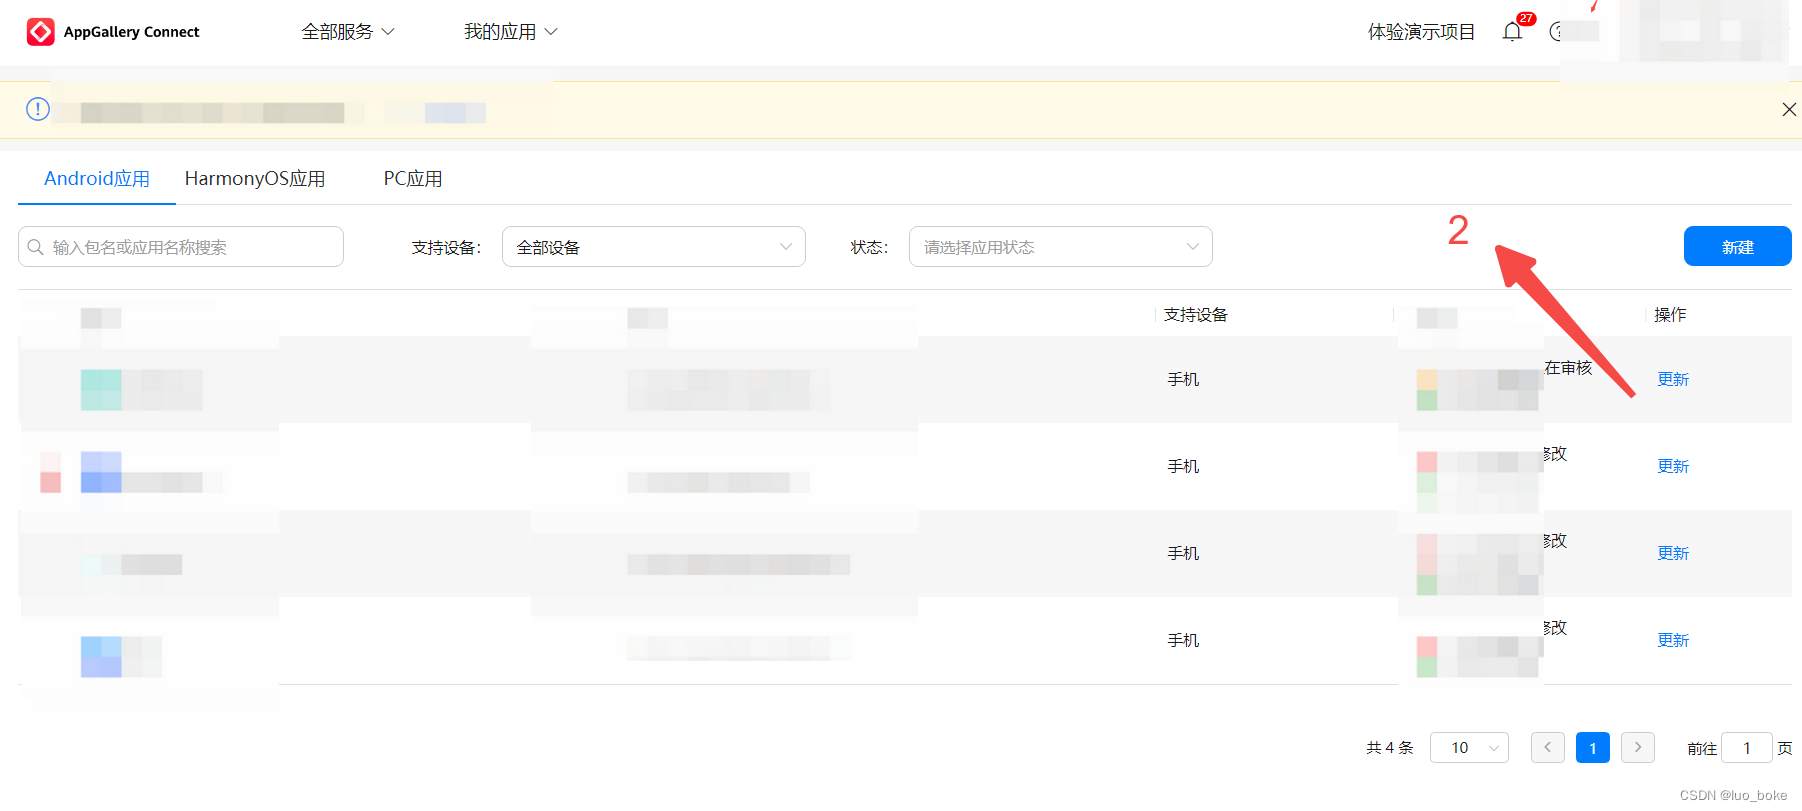Go to the next page arrow
This screenshot has height=811, width=1802.
click(x=1638, y=748)
